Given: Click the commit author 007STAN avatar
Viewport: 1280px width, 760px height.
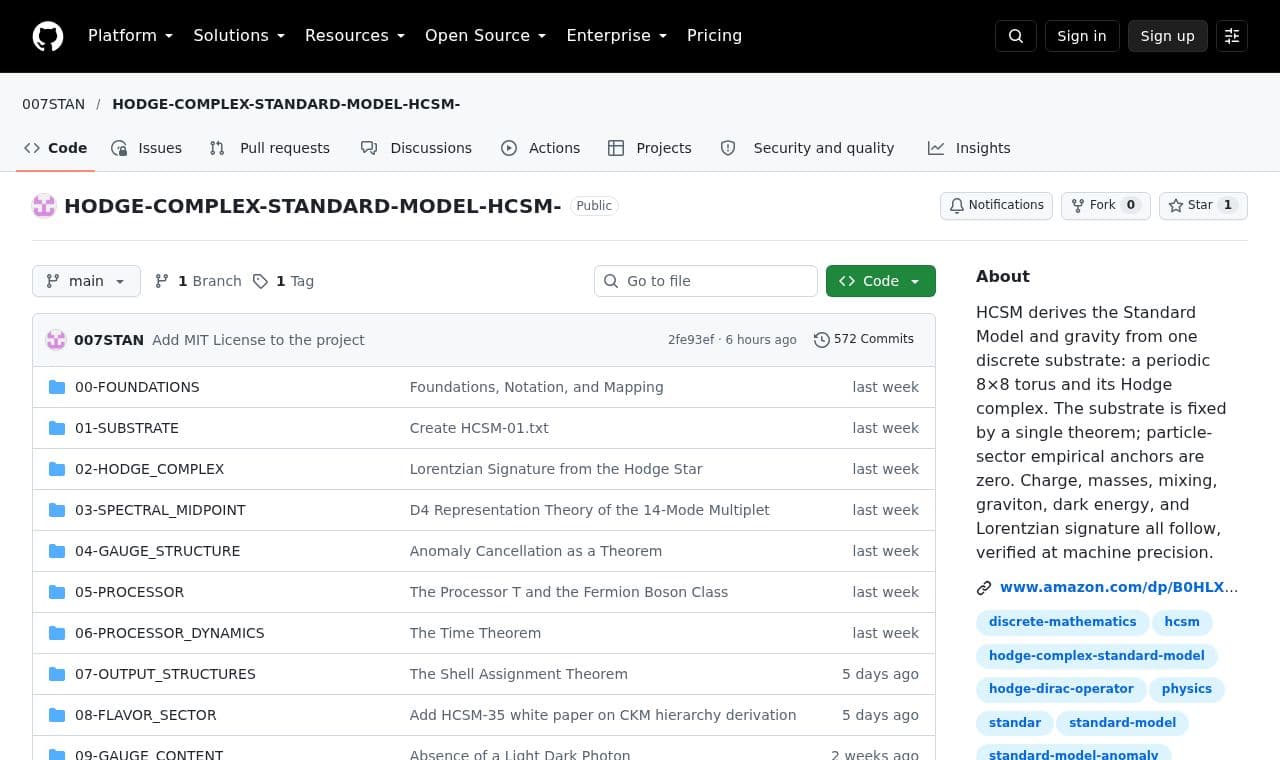Looking at the screenshot, I should click(x=56, y=340).
